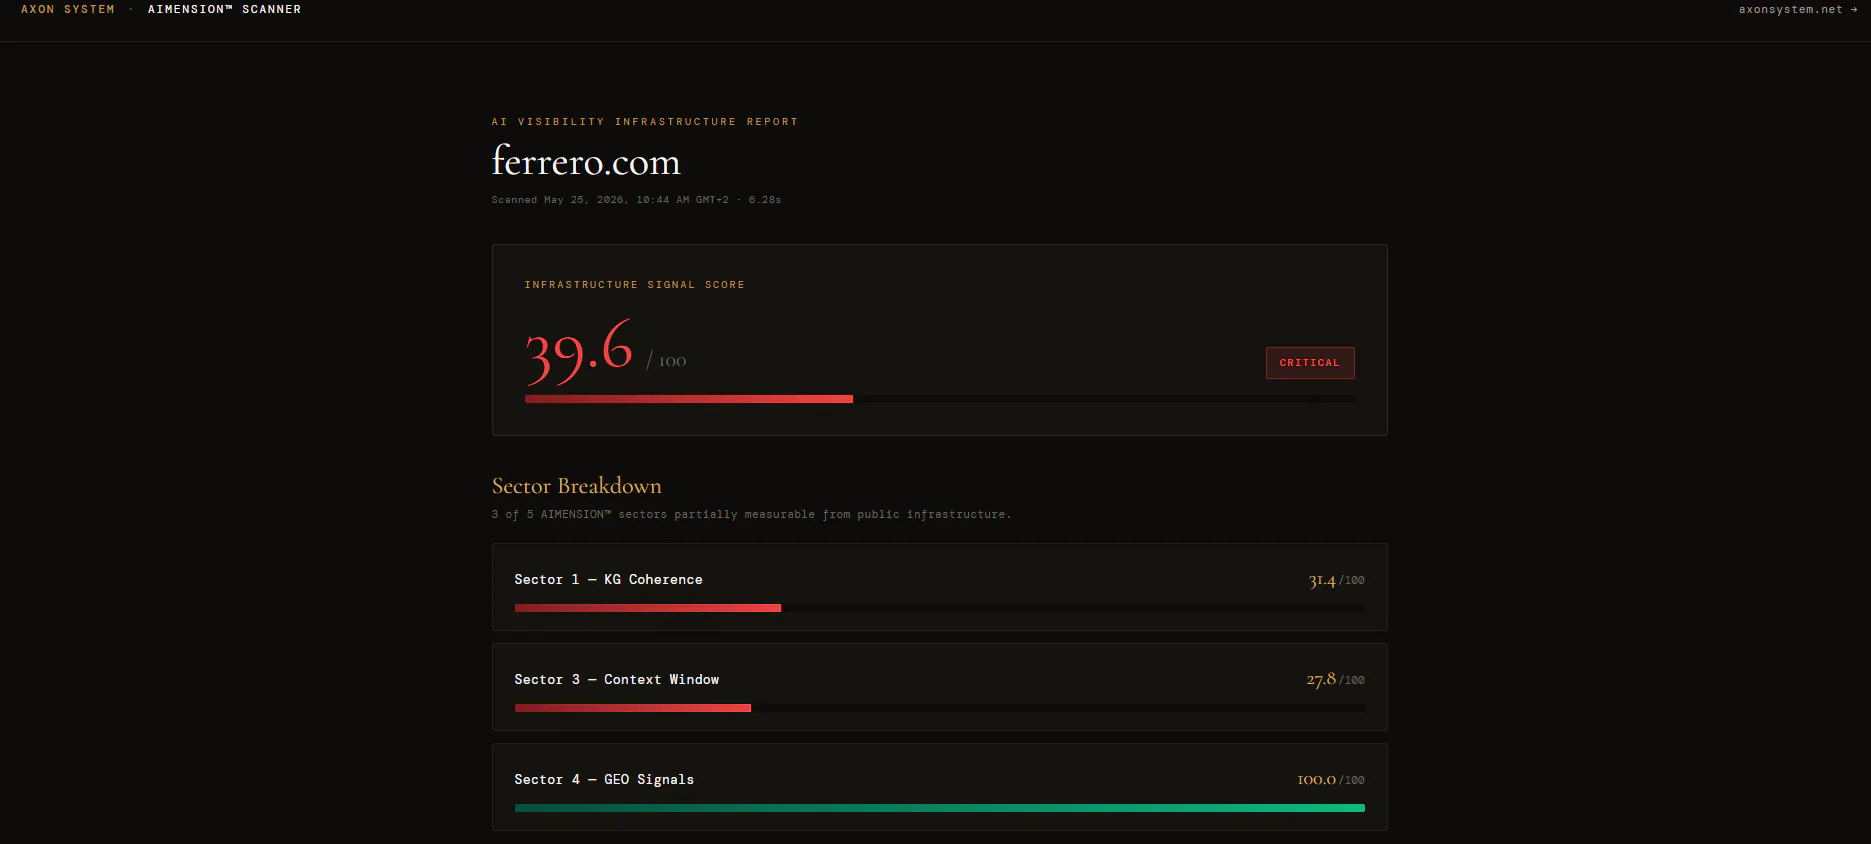The height and width of the screenshot is (844, 1871).
Task: Click the CRITICAL status badge
Action: (1310, 363)
